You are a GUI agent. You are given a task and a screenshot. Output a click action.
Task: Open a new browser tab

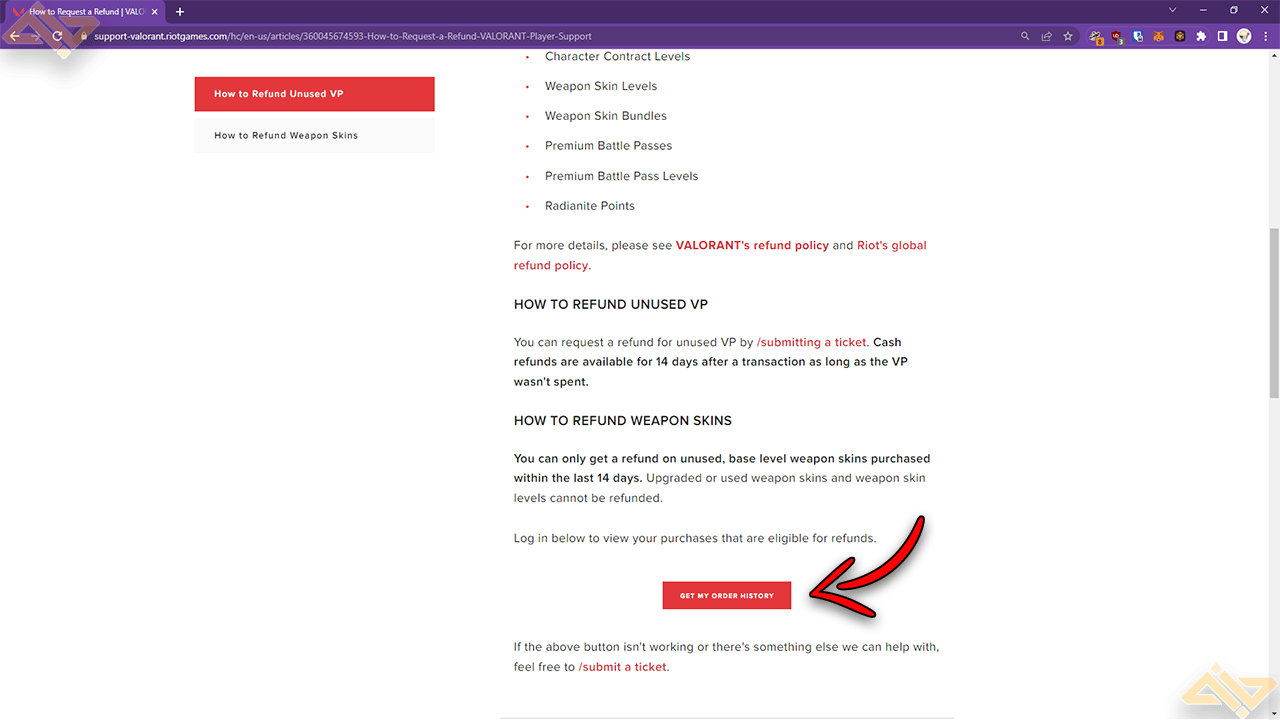click(x=180, y=11)
